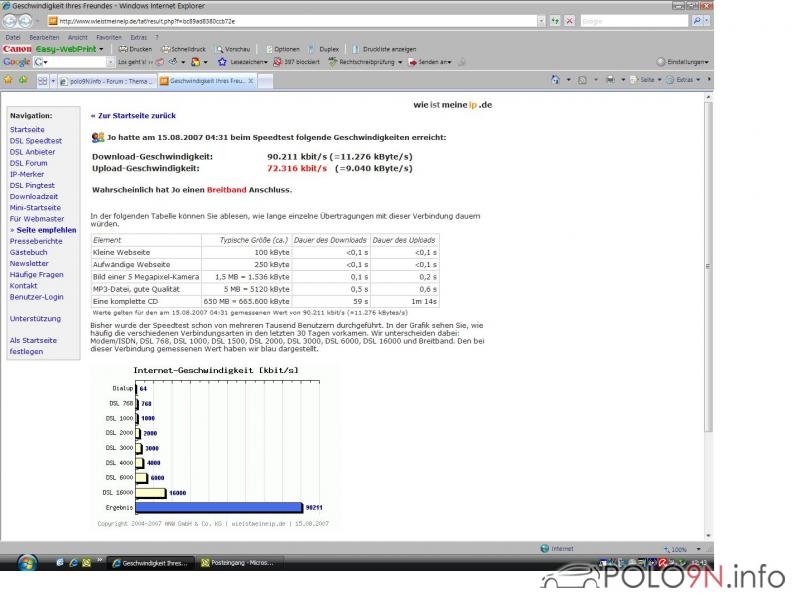
Task: Close the Geschwindigkeit Ihres Freundes tab
Action: [251, 81]
